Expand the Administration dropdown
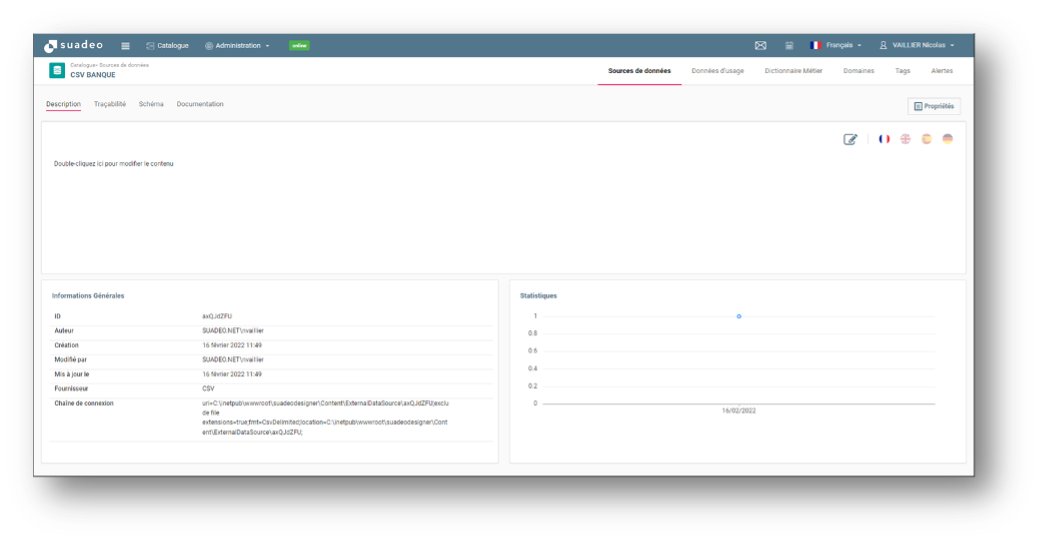 click(x=237, y=46)
